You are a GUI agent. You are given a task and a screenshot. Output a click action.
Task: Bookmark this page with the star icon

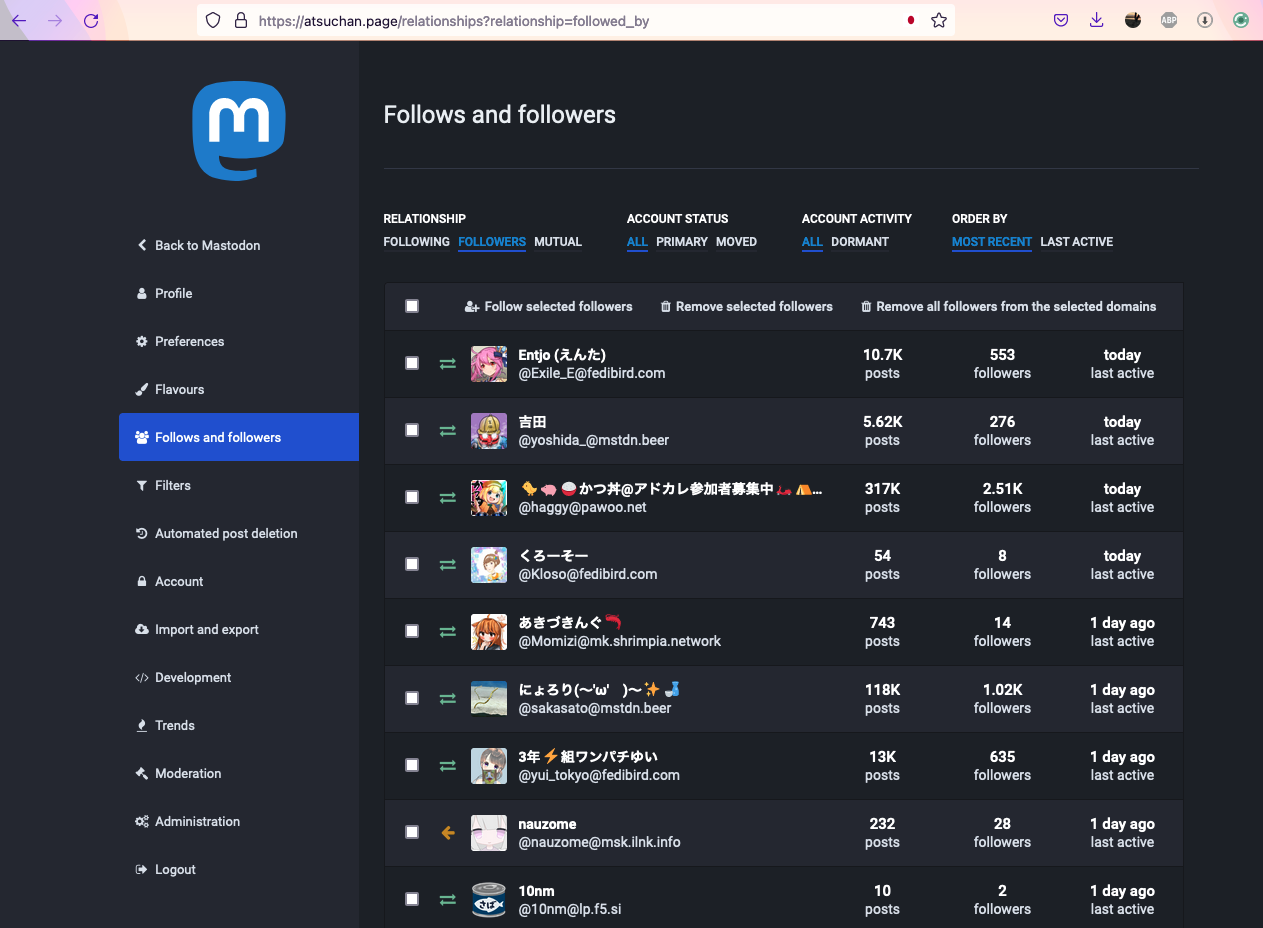coord(938,20)
